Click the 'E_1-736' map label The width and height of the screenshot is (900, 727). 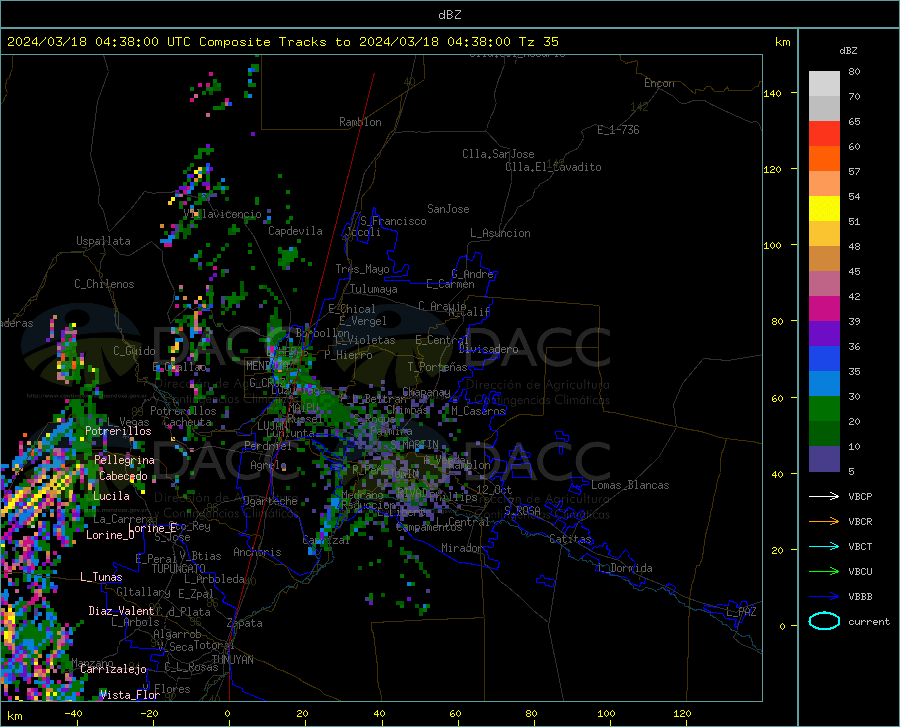(x=618, y=130)
